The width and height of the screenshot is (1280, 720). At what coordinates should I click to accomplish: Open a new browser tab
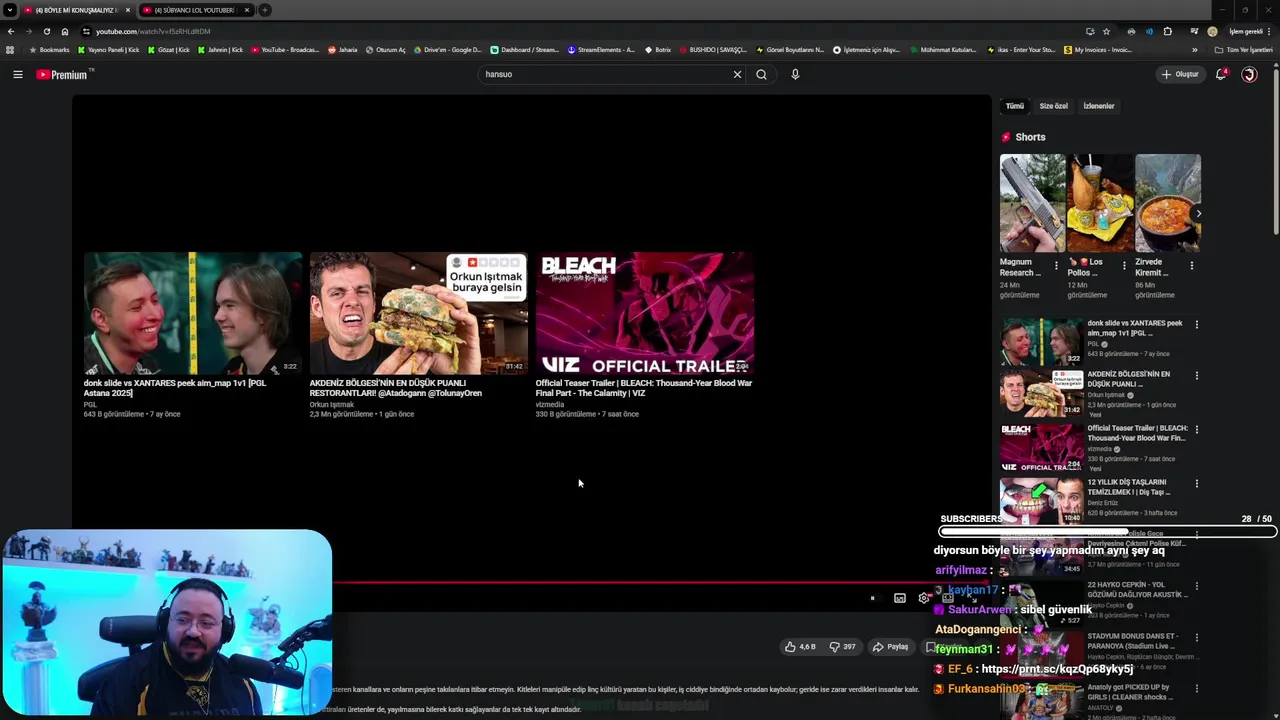coord(265,10)
